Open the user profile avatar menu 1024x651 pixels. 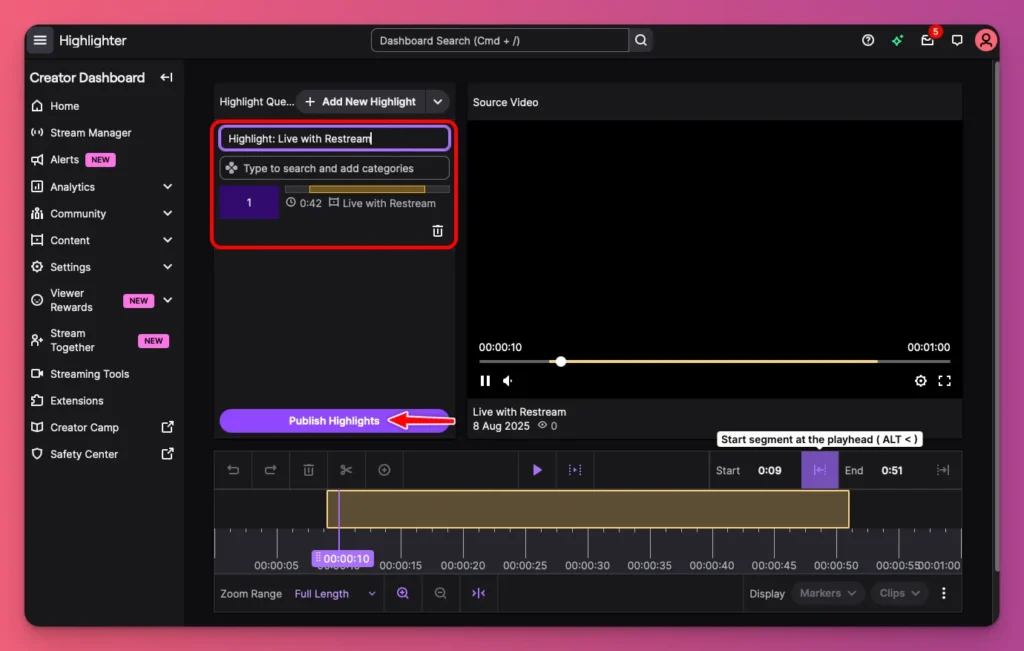(x=985, y=40)
